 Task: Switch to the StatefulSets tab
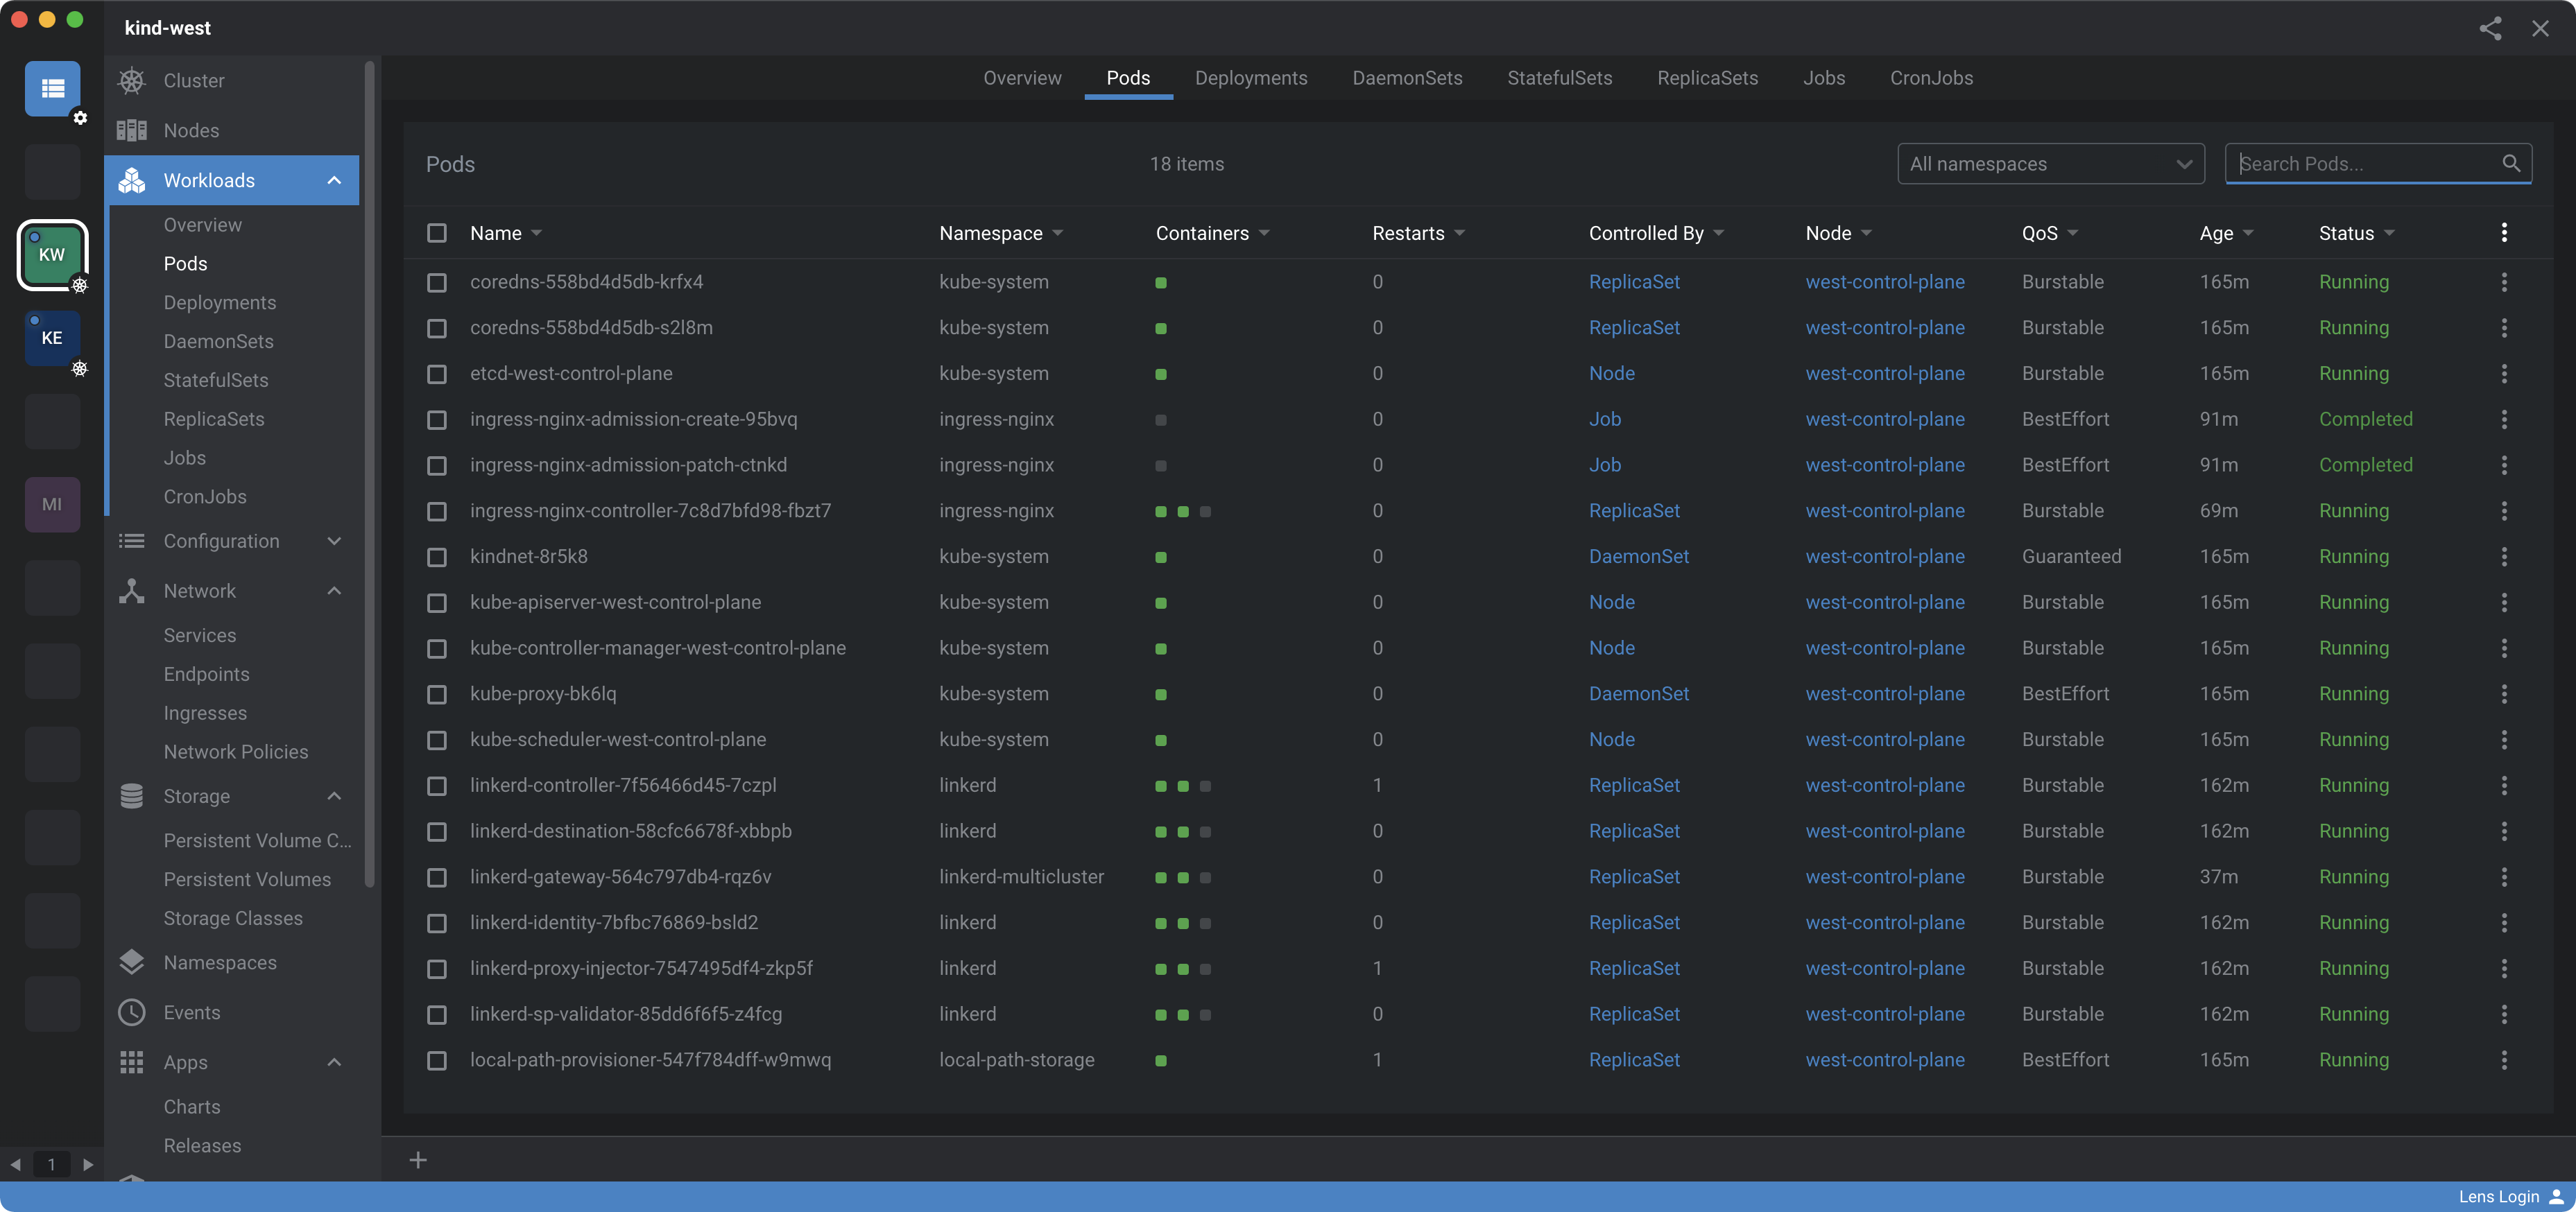(1559, 78)
